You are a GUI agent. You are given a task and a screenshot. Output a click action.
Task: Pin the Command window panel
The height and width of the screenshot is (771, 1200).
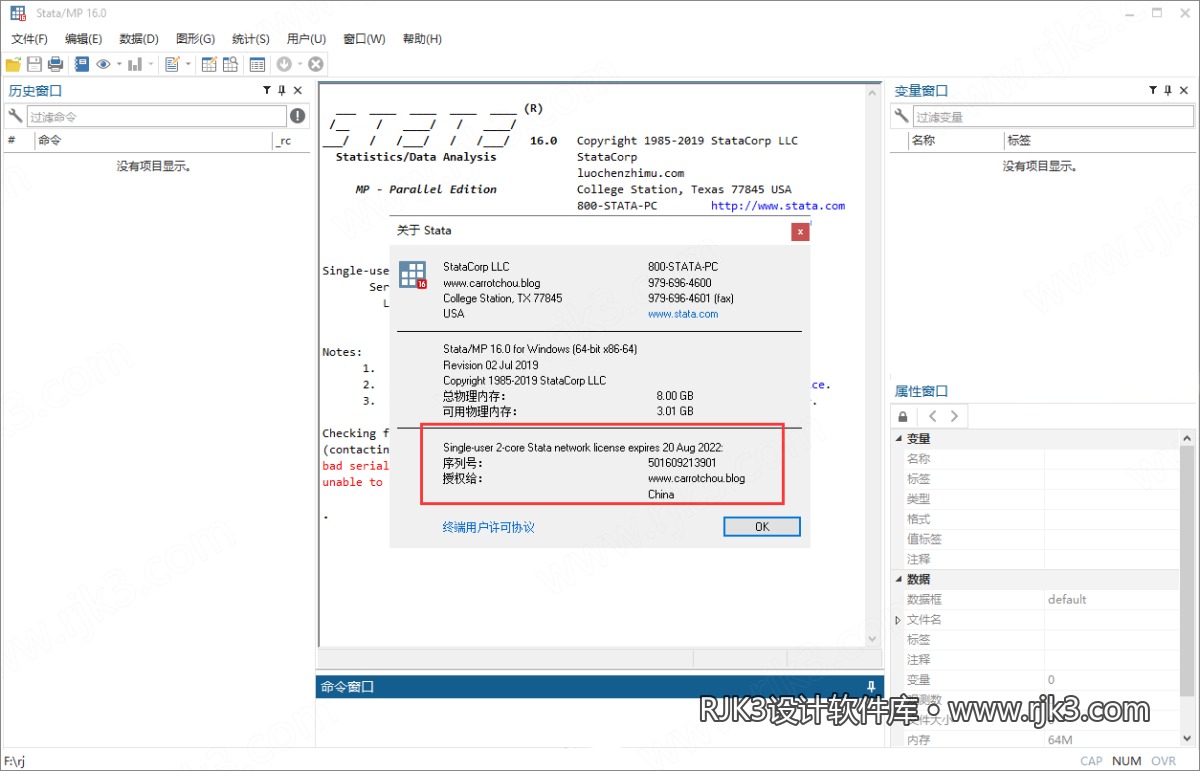[x=871, y=686]
